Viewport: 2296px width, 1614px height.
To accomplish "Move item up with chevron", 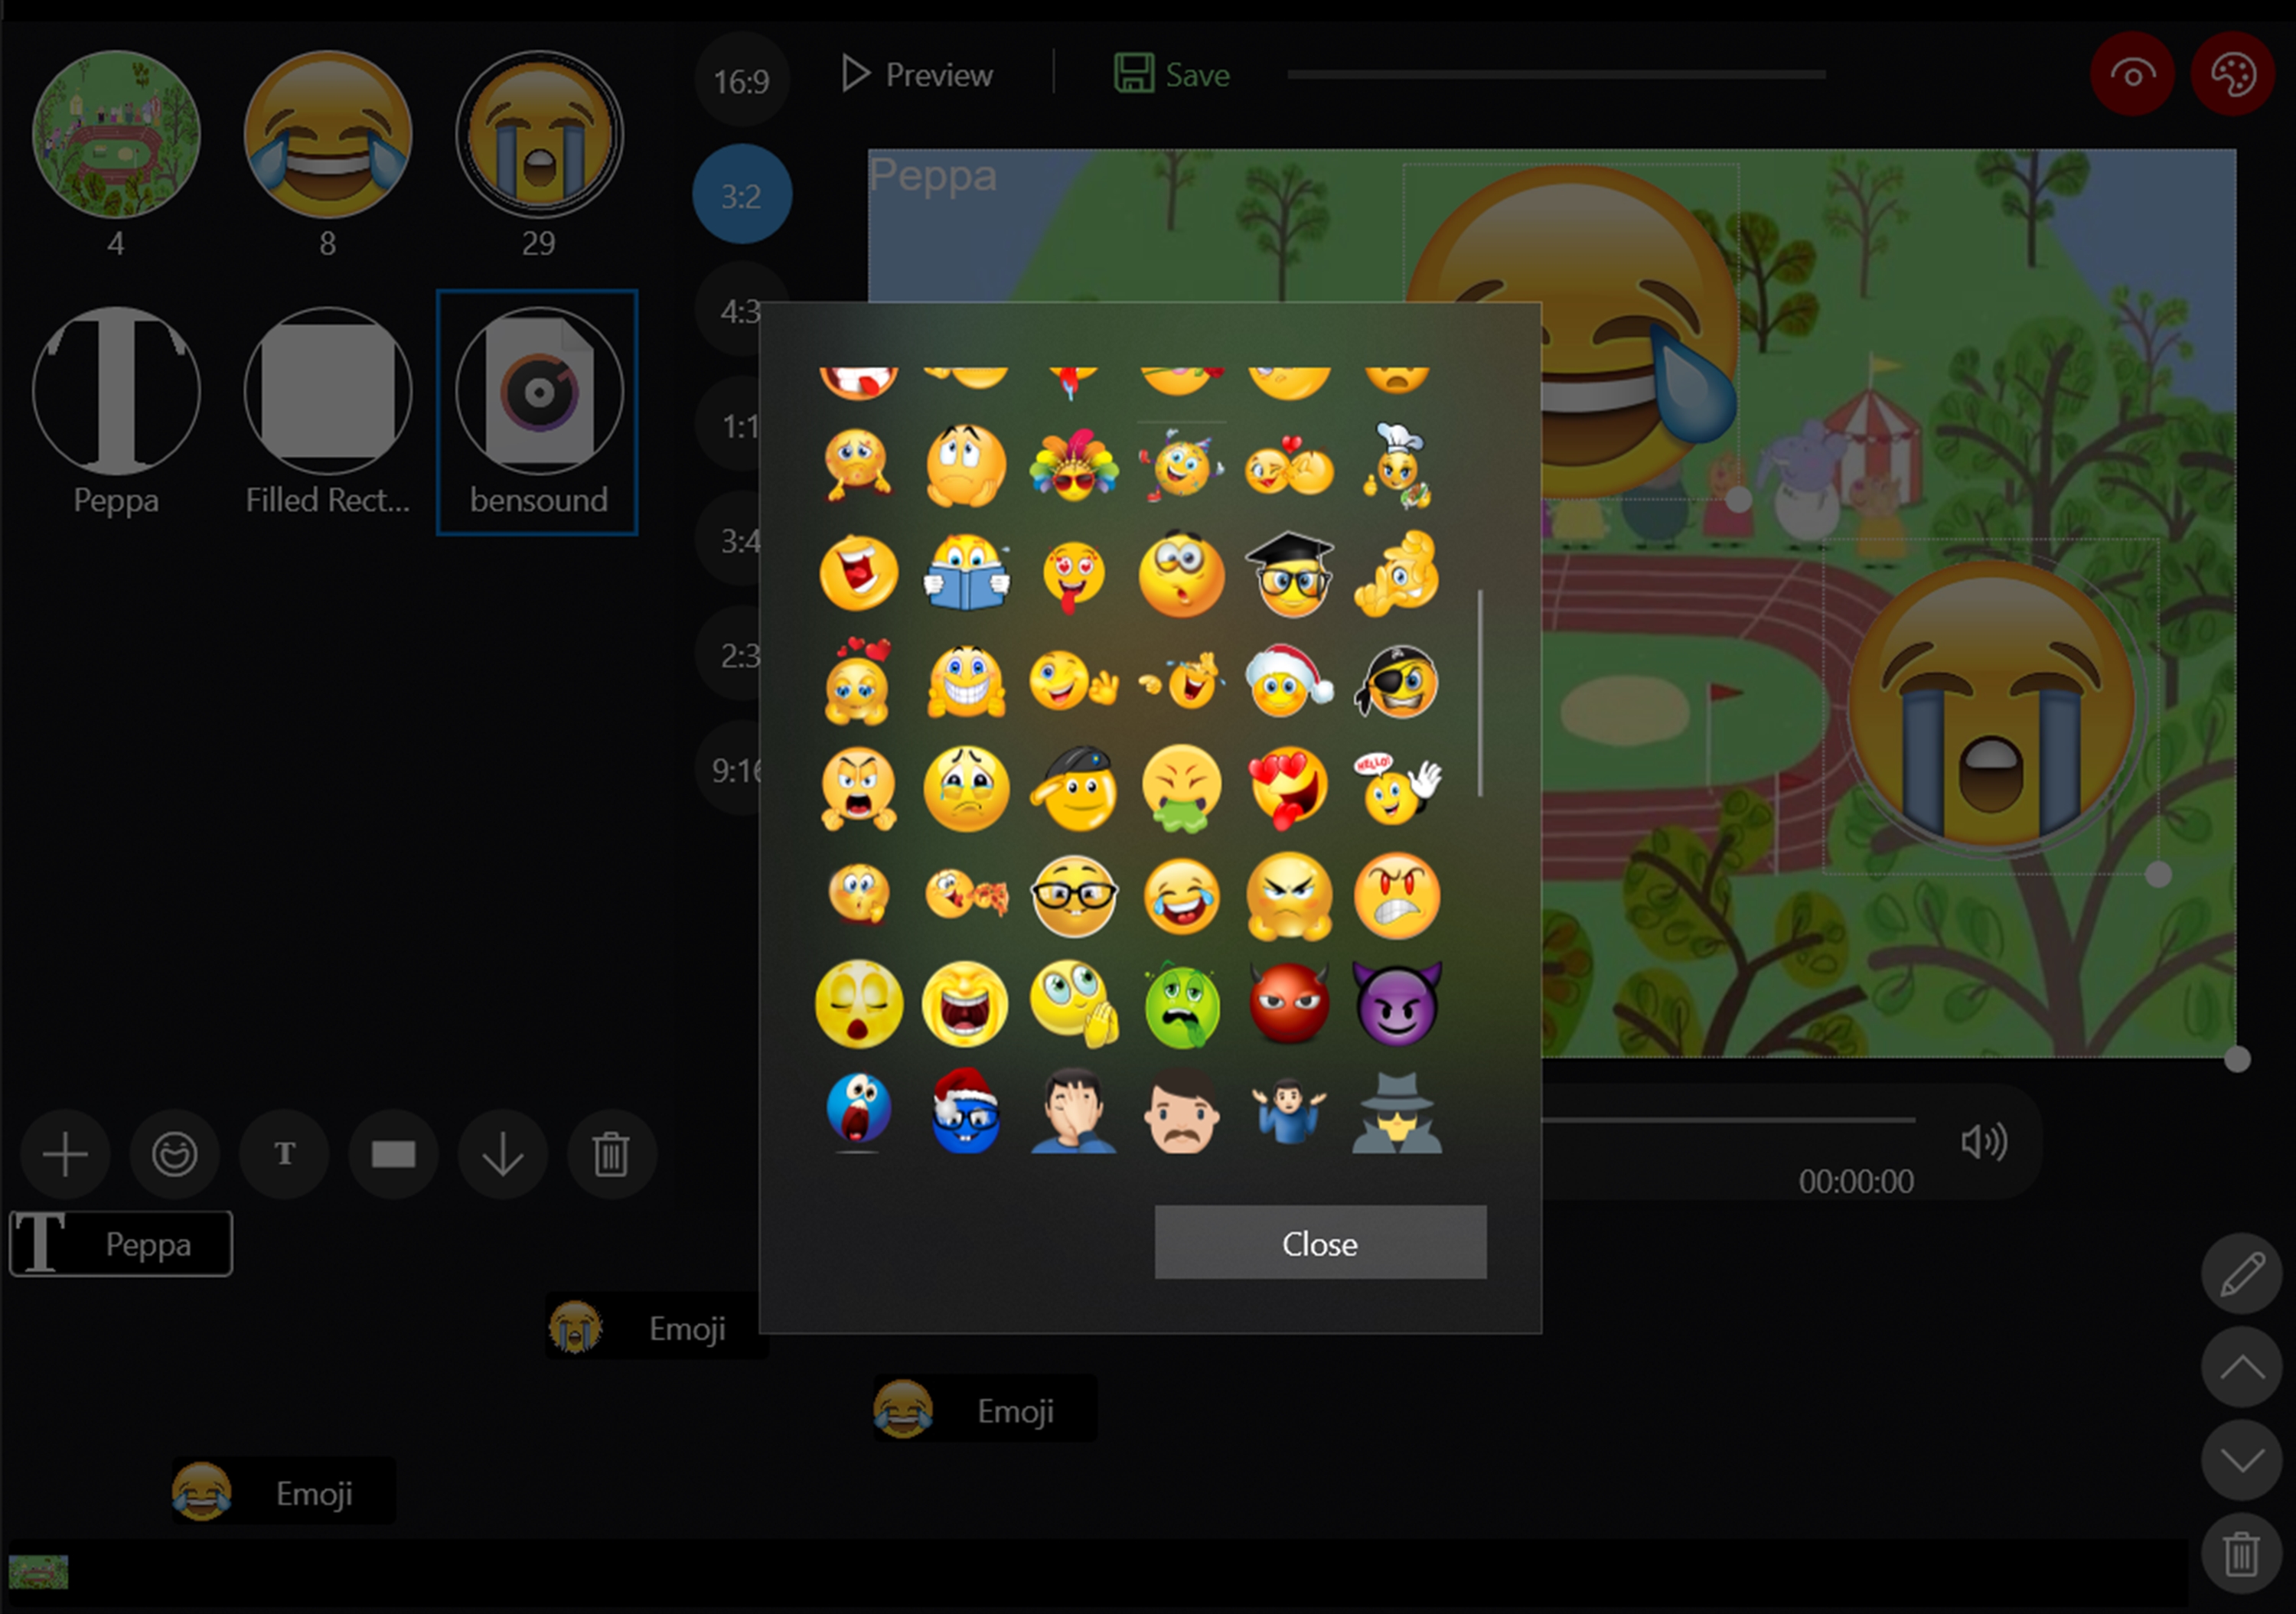I will [2241, 1367].
